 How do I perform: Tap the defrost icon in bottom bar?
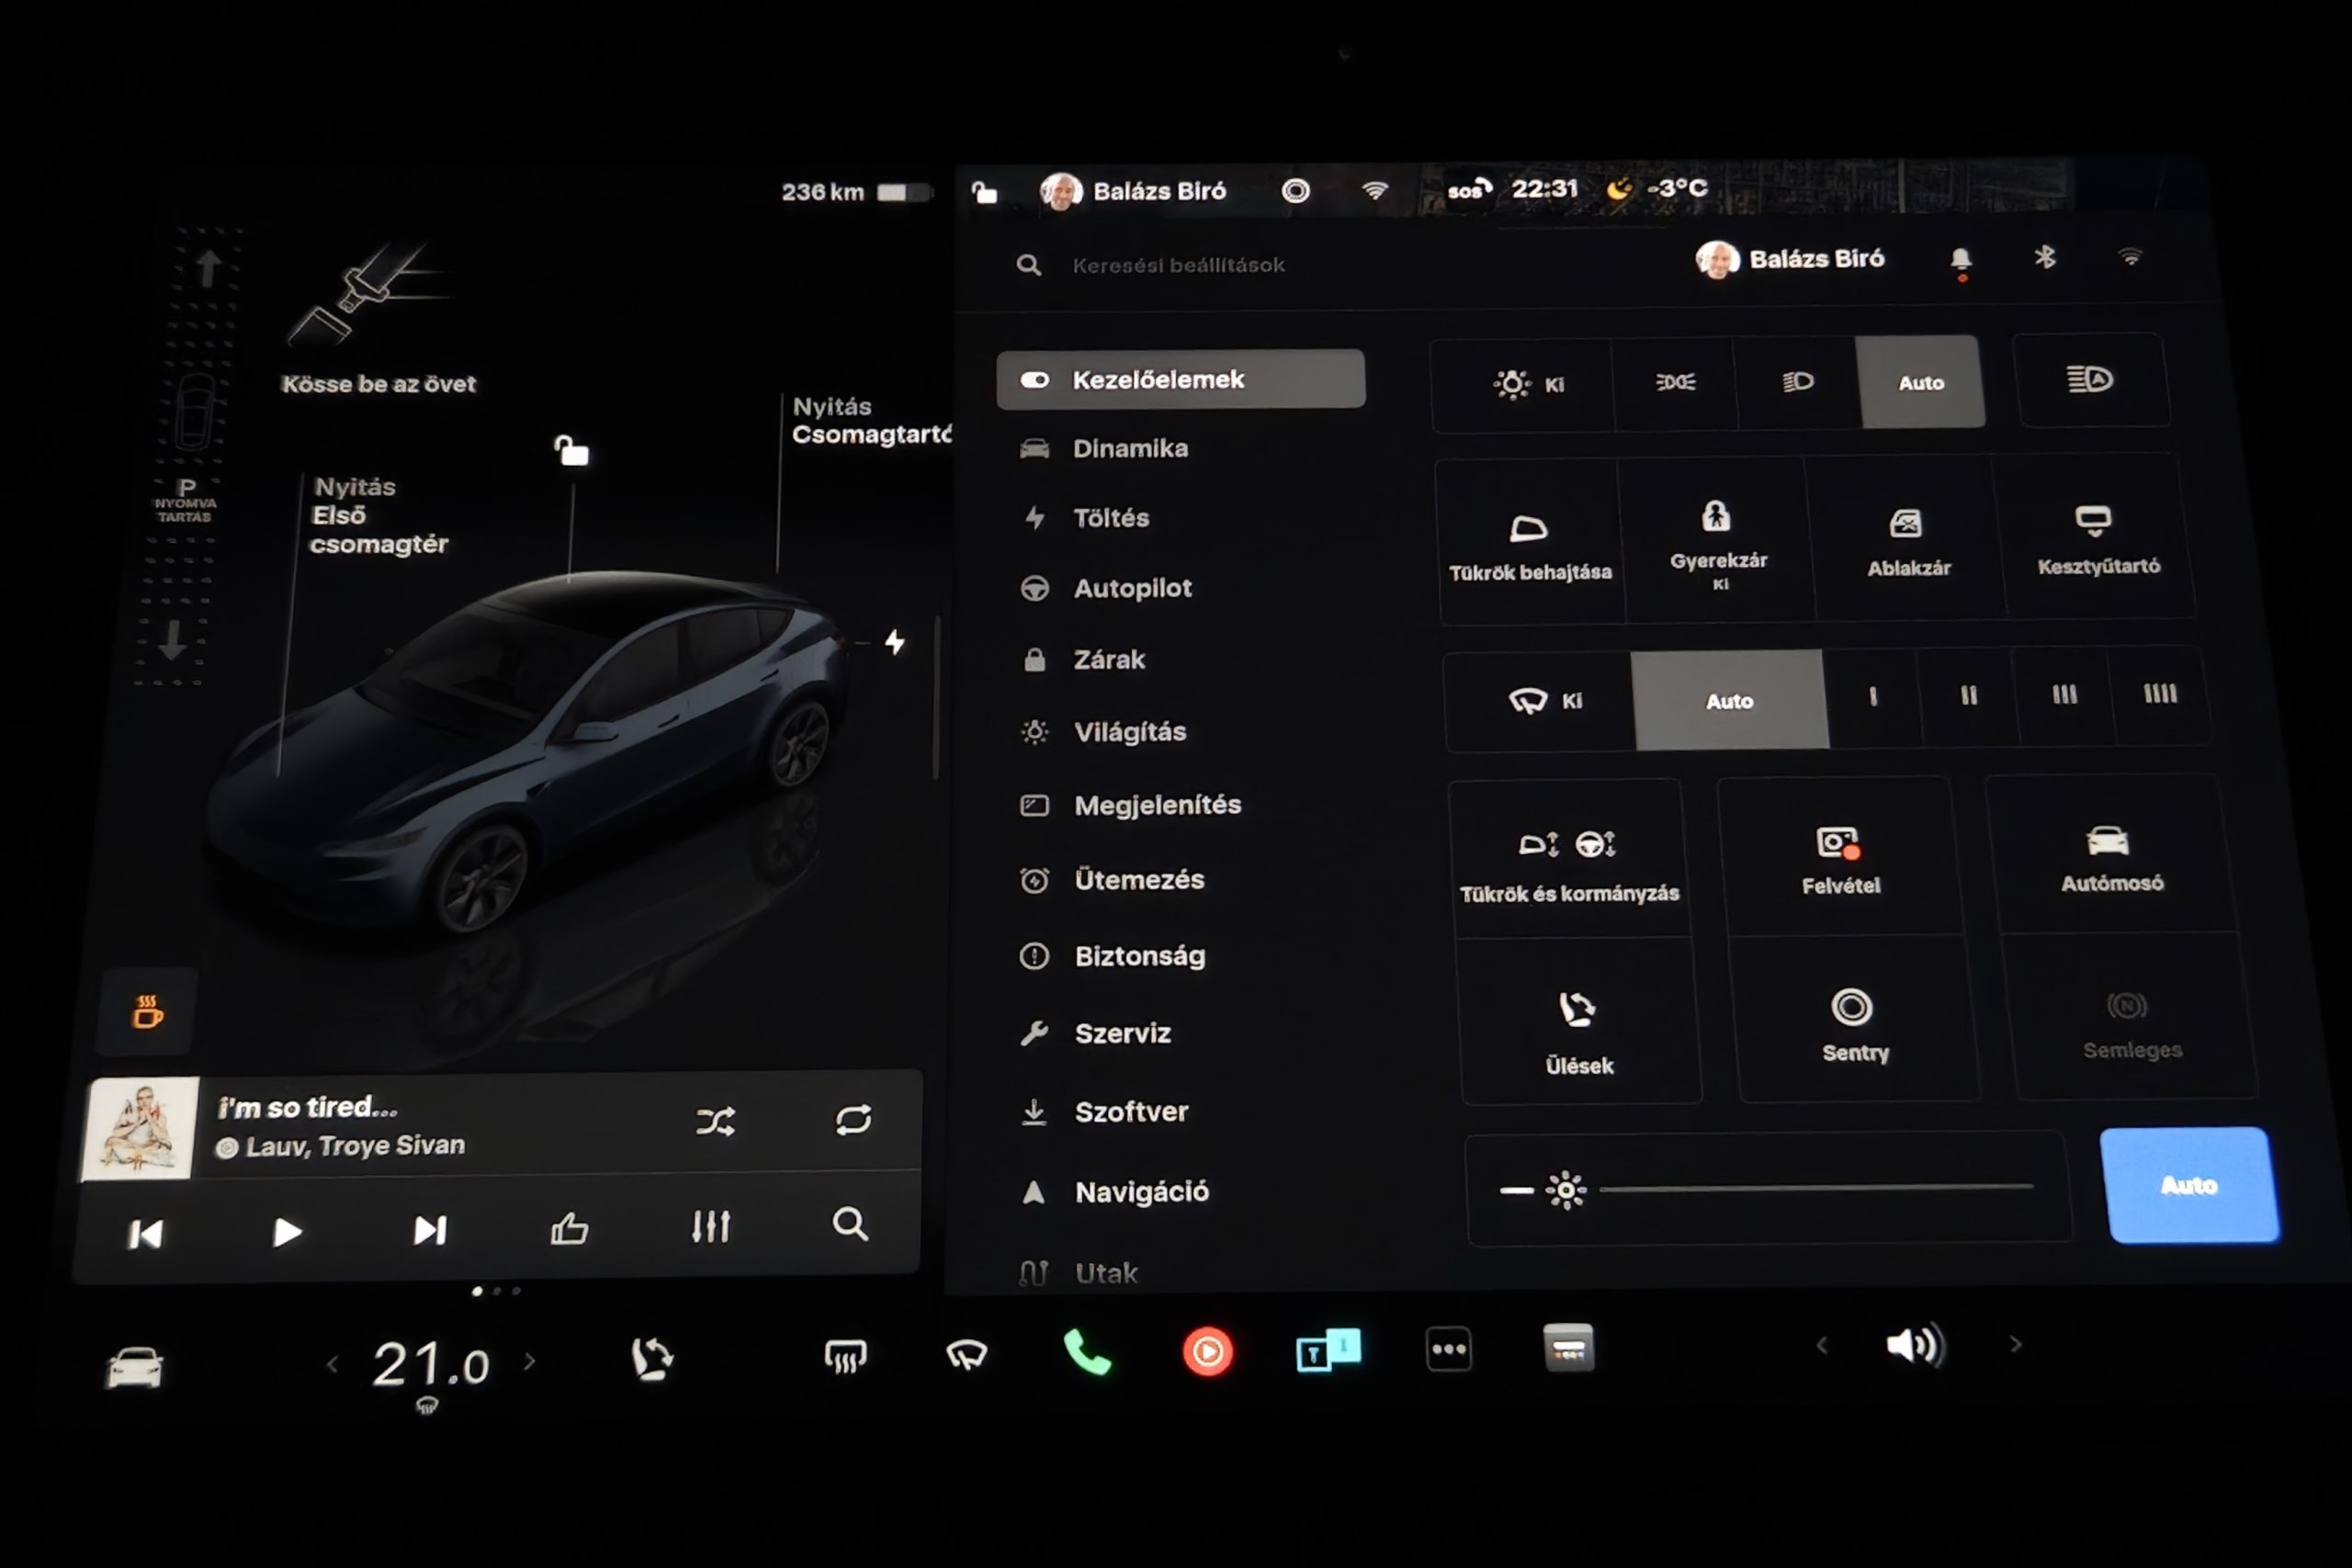tap(845, 1357)
